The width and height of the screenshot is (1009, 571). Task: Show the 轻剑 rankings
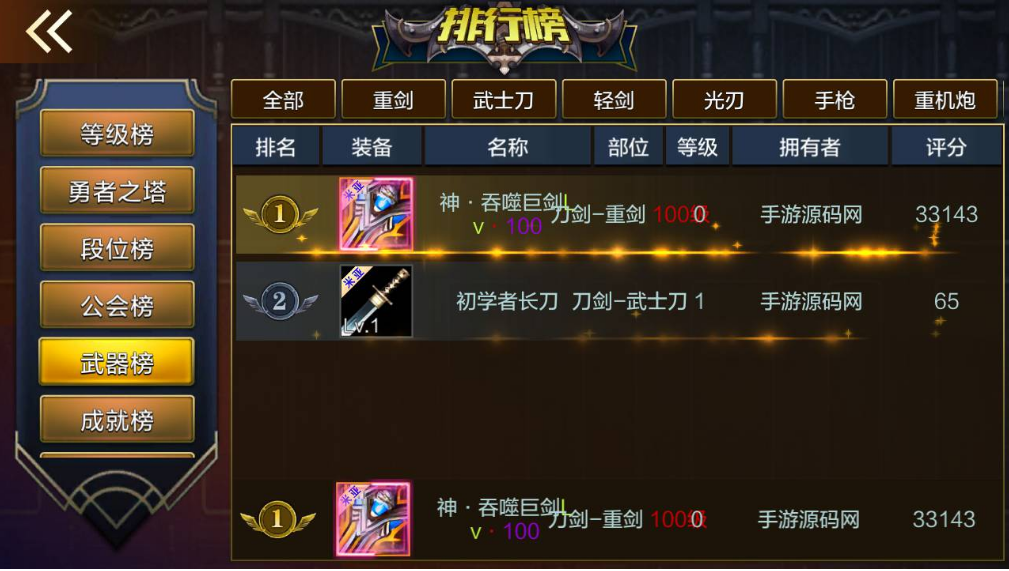(614, 100)
